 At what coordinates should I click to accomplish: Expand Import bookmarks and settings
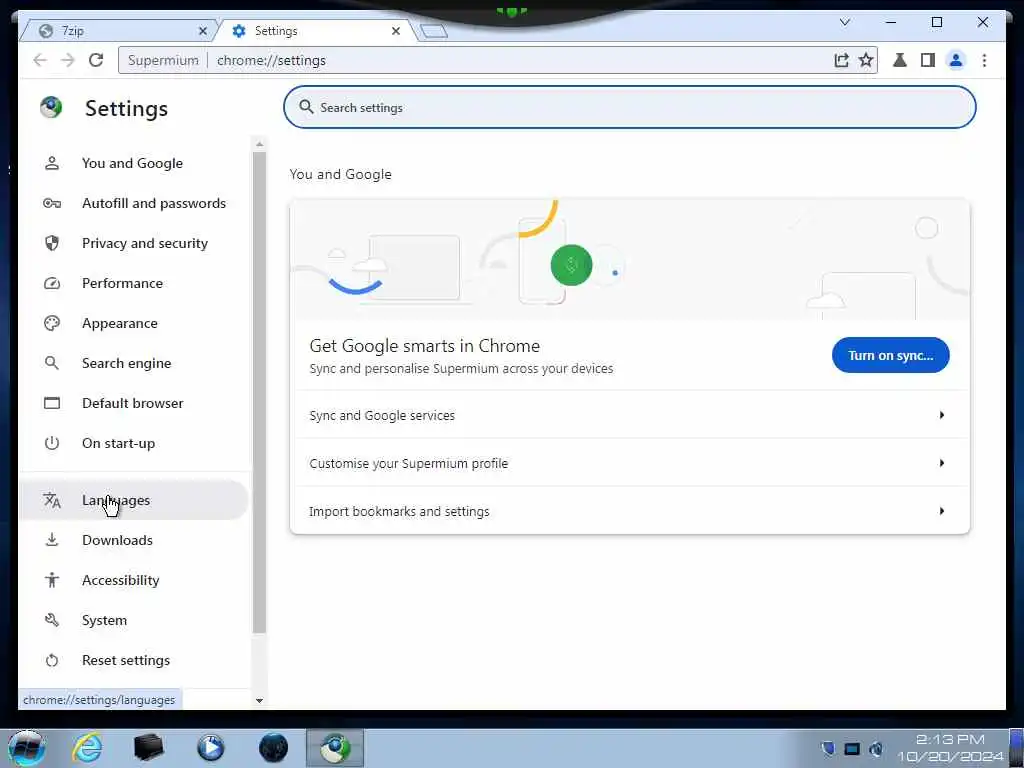click(630, 511)
